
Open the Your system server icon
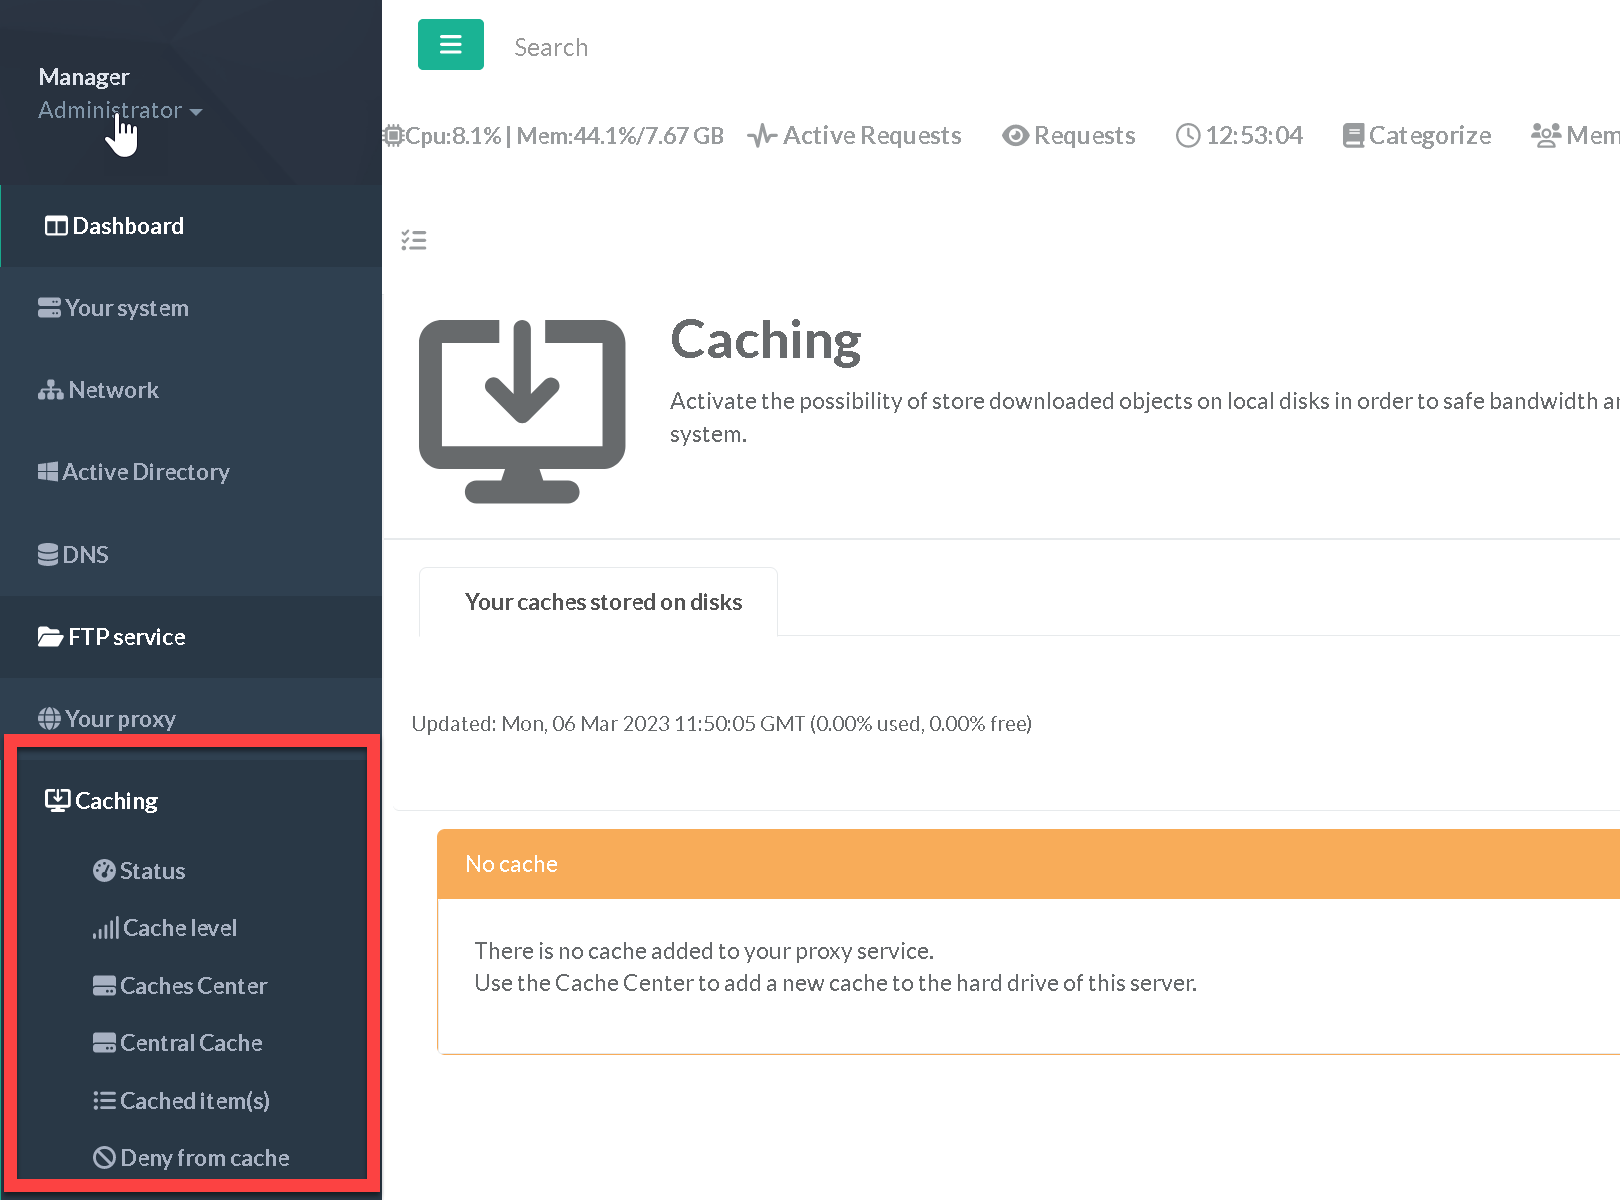tap(49, 308)
